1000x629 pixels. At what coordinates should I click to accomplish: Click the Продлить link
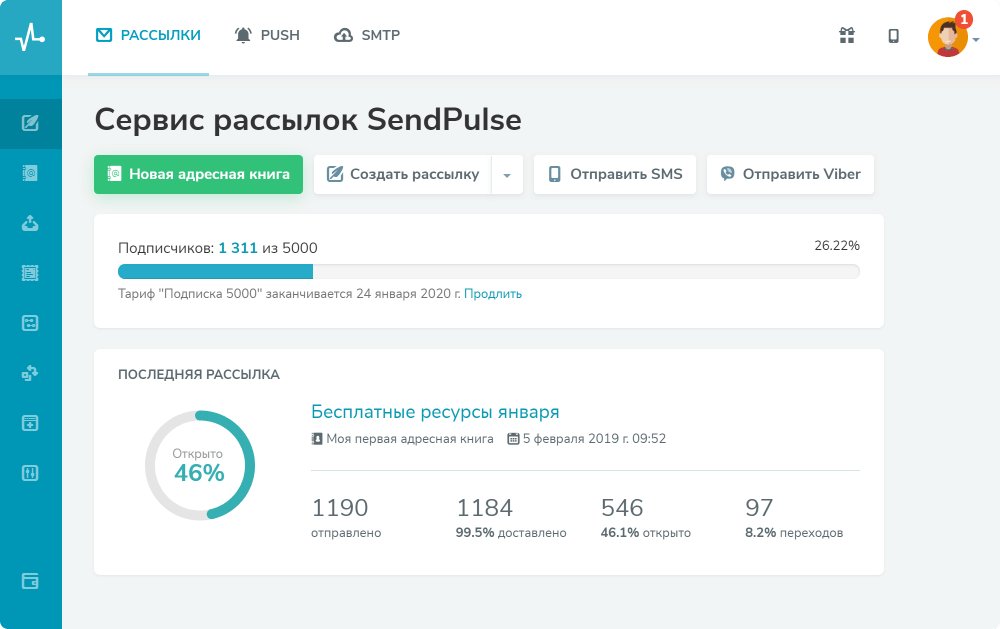(492, 294)
